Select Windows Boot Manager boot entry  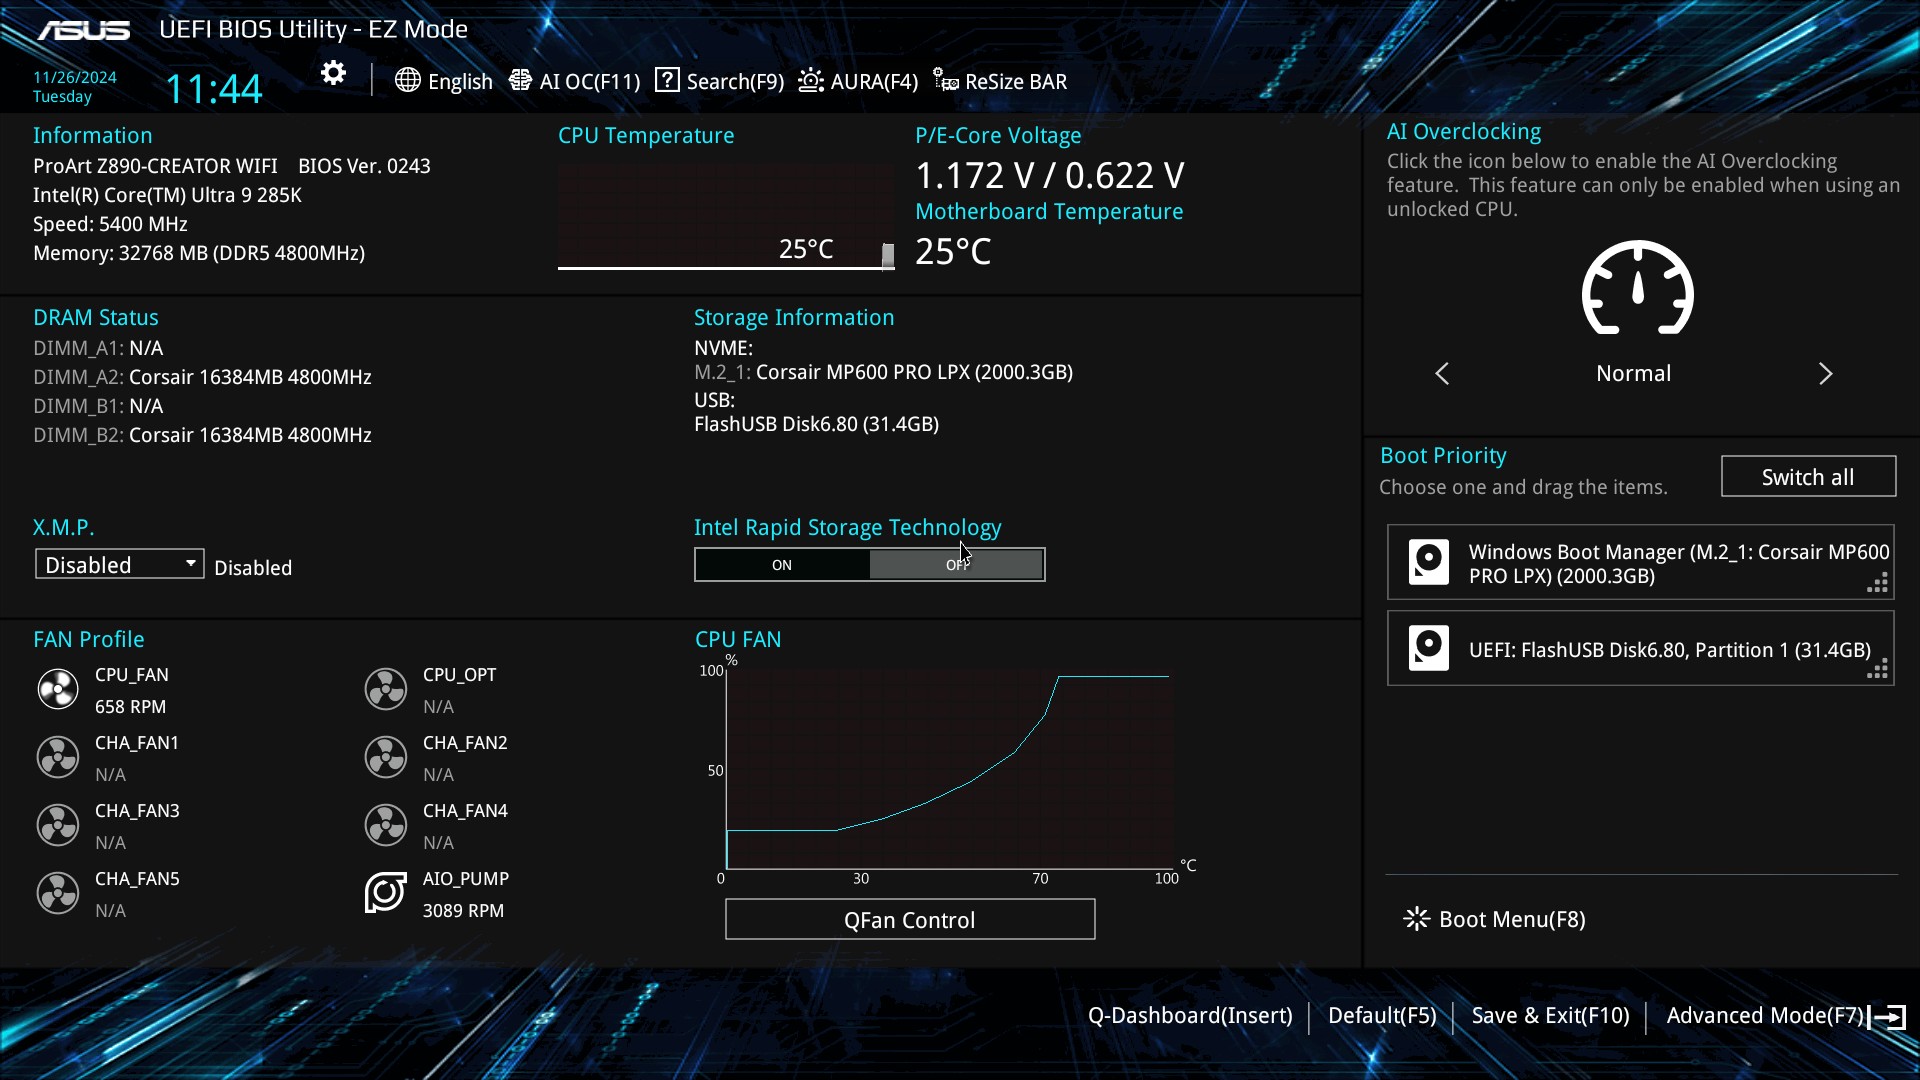1640,563
